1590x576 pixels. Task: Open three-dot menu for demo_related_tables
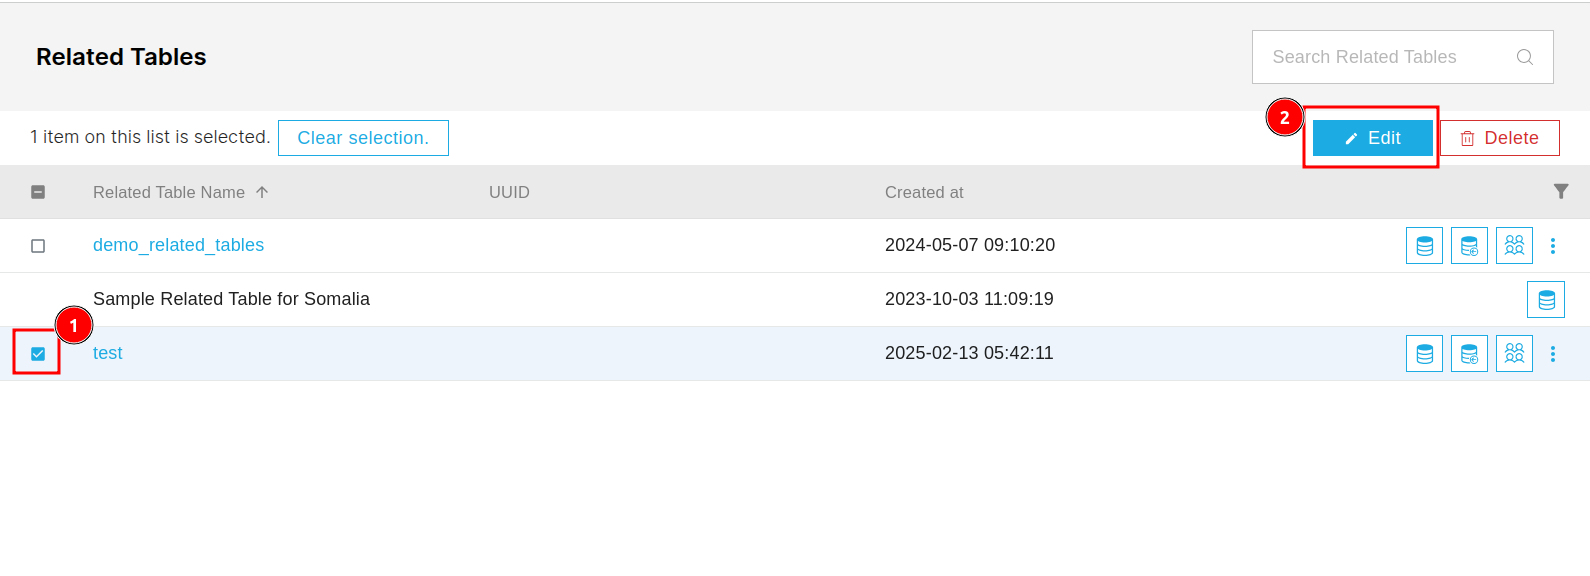click(1553, 246)
